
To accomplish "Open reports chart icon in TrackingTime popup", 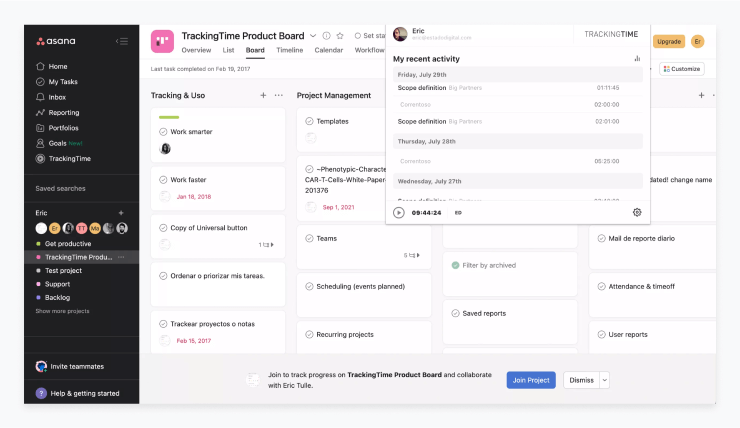I will (637, 59).
